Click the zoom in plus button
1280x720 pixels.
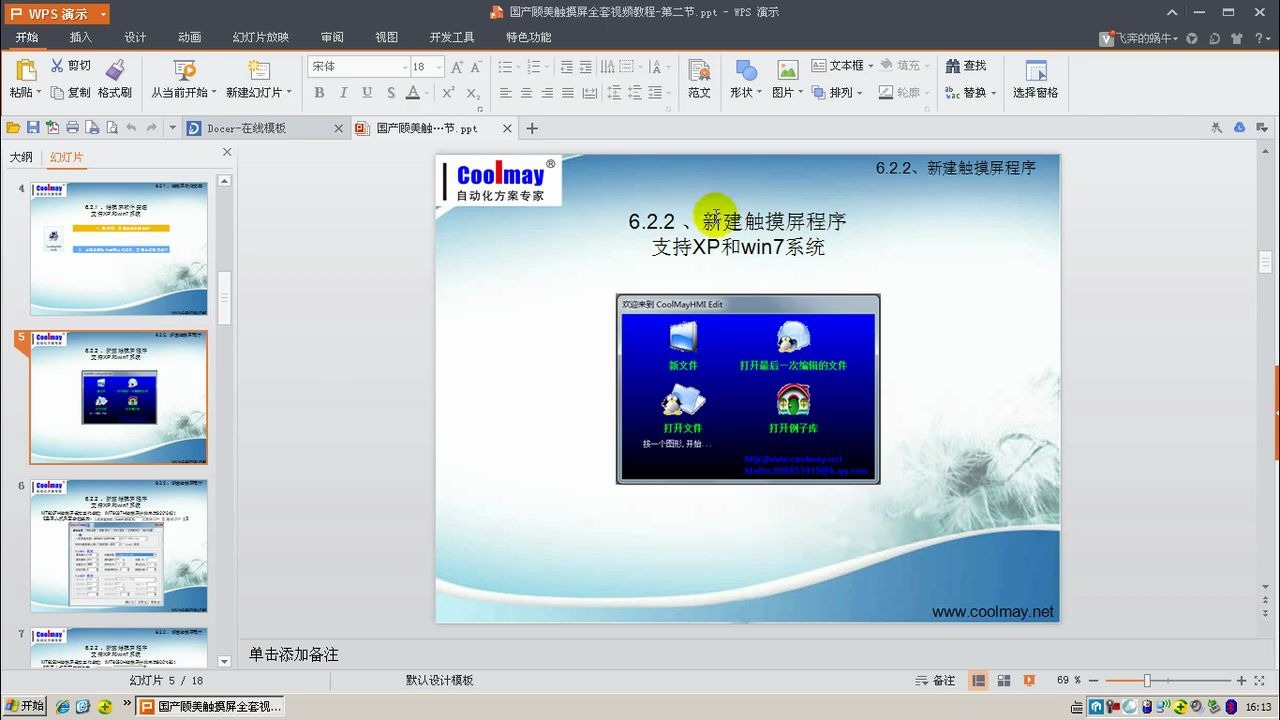coord(1242,680)
